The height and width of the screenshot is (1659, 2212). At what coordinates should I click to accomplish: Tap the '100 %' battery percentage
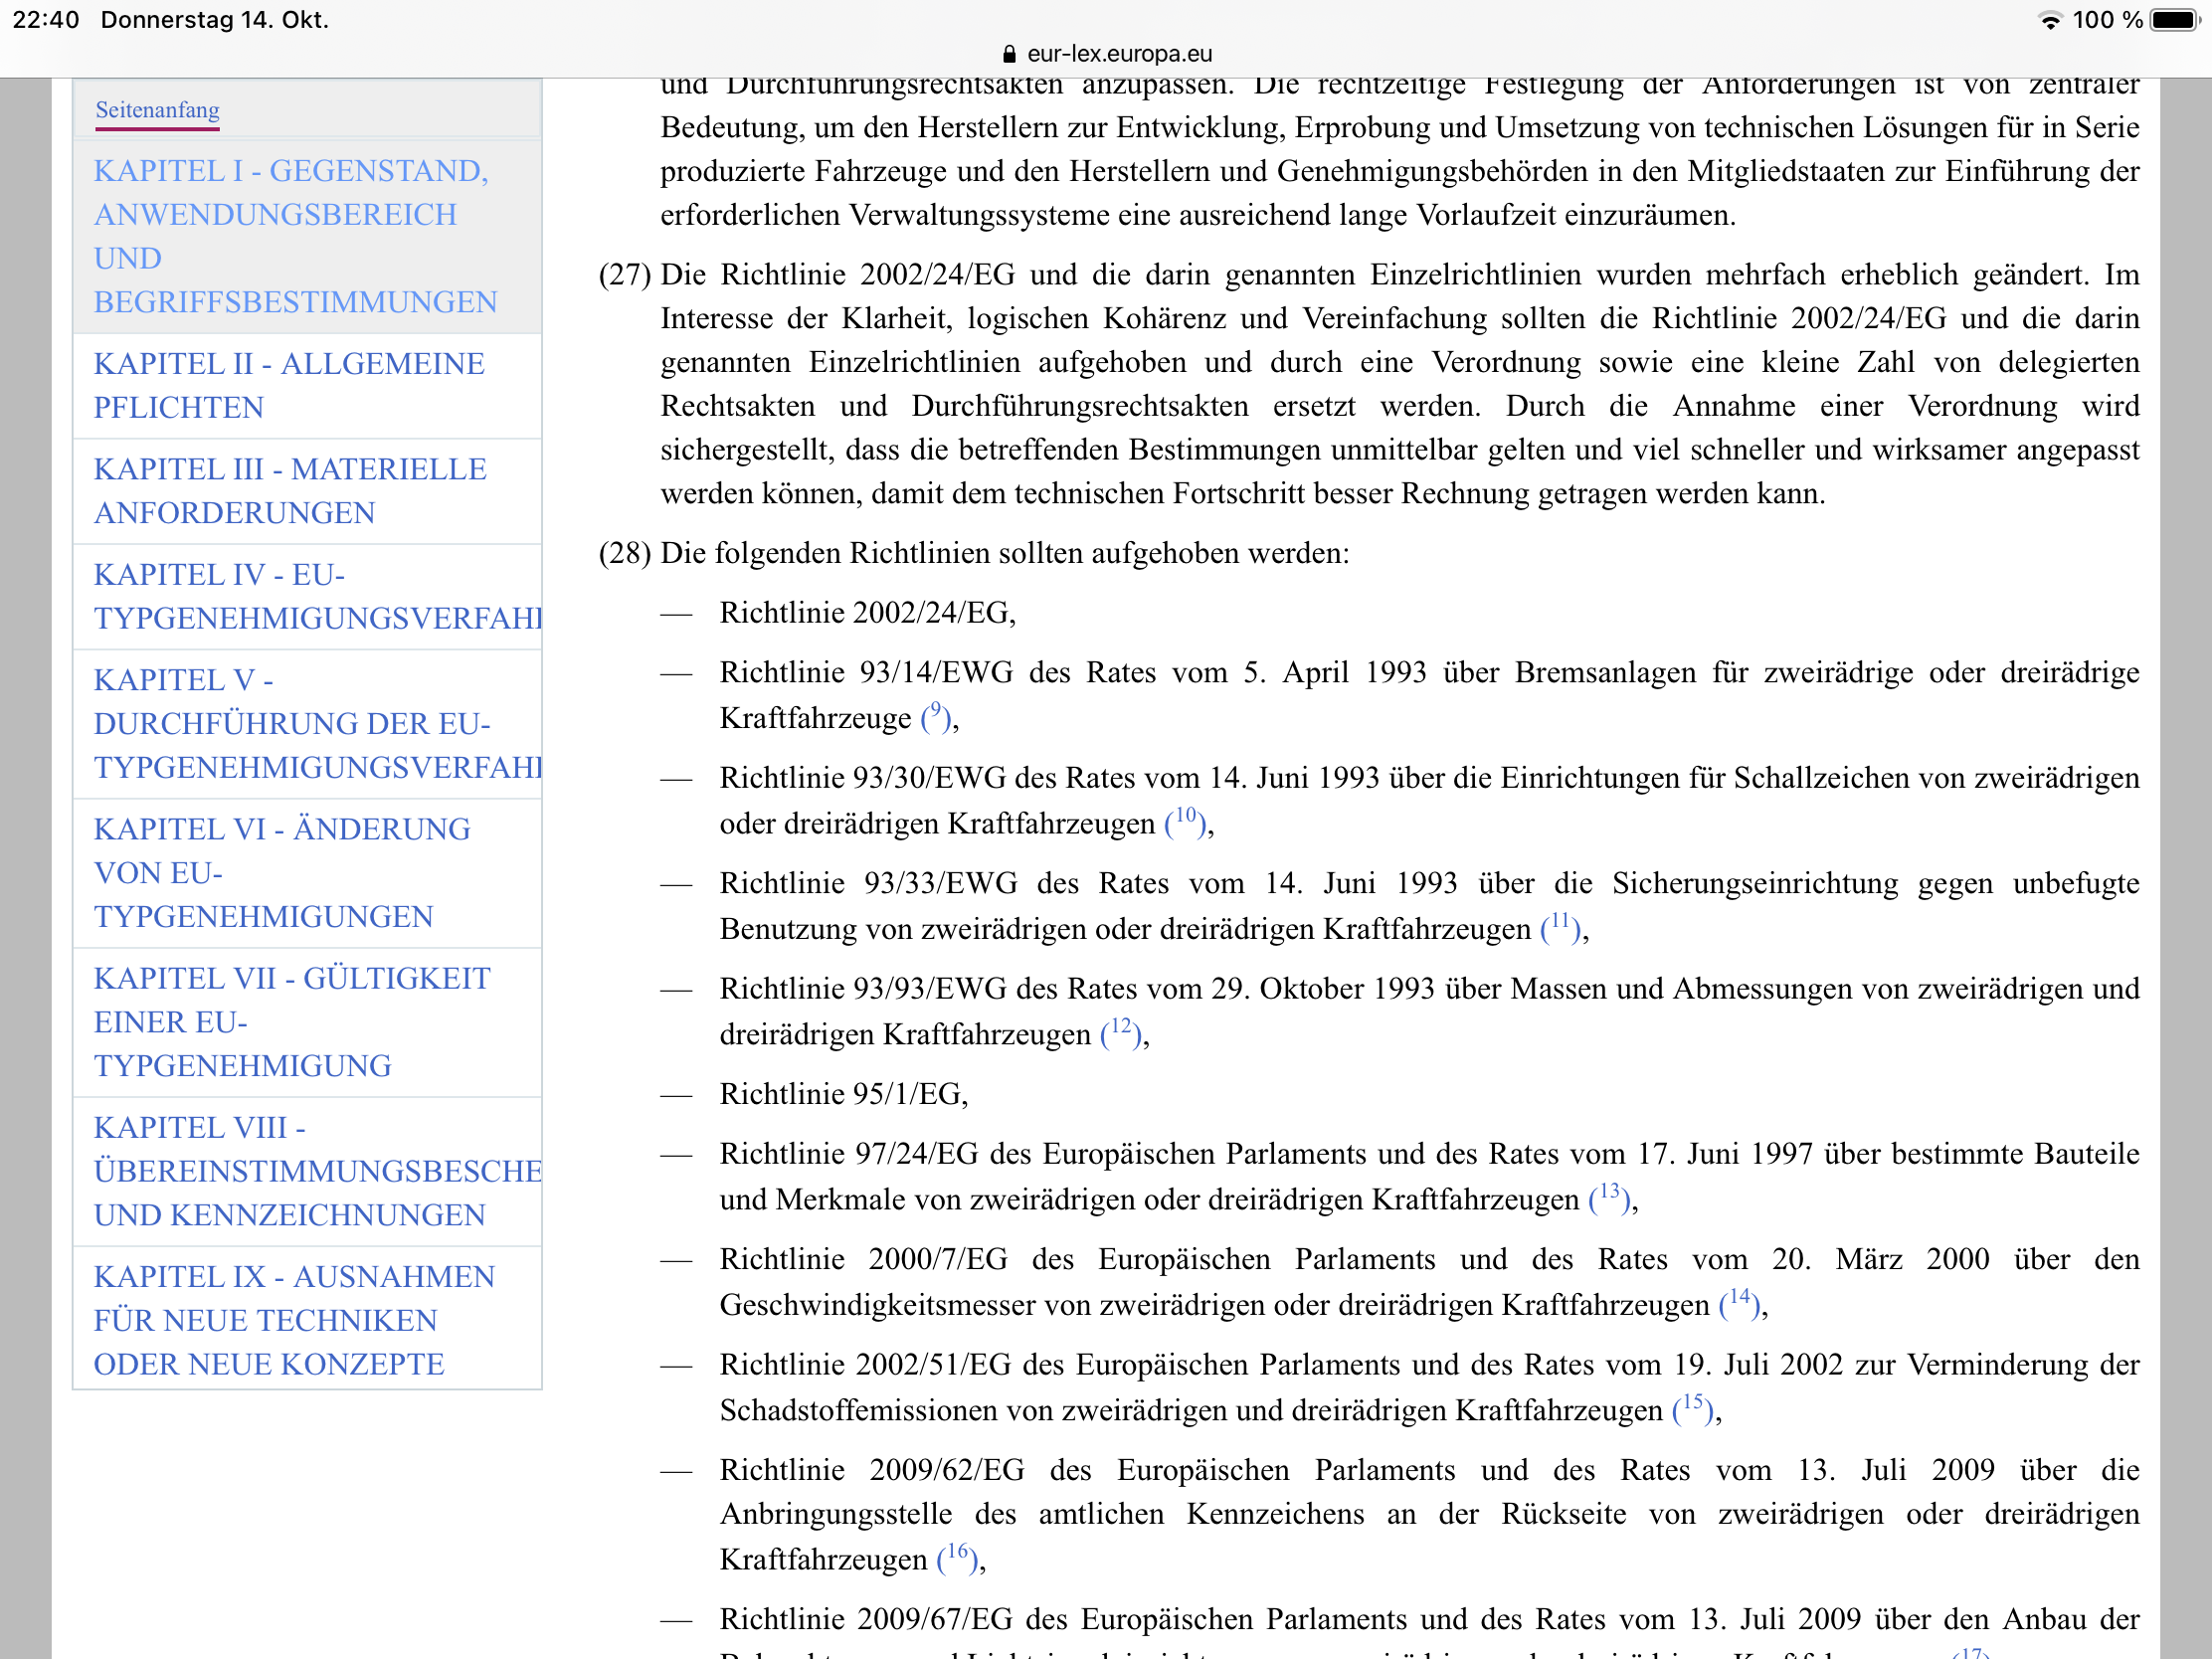pyautogui.click(x=2107, y=20)
